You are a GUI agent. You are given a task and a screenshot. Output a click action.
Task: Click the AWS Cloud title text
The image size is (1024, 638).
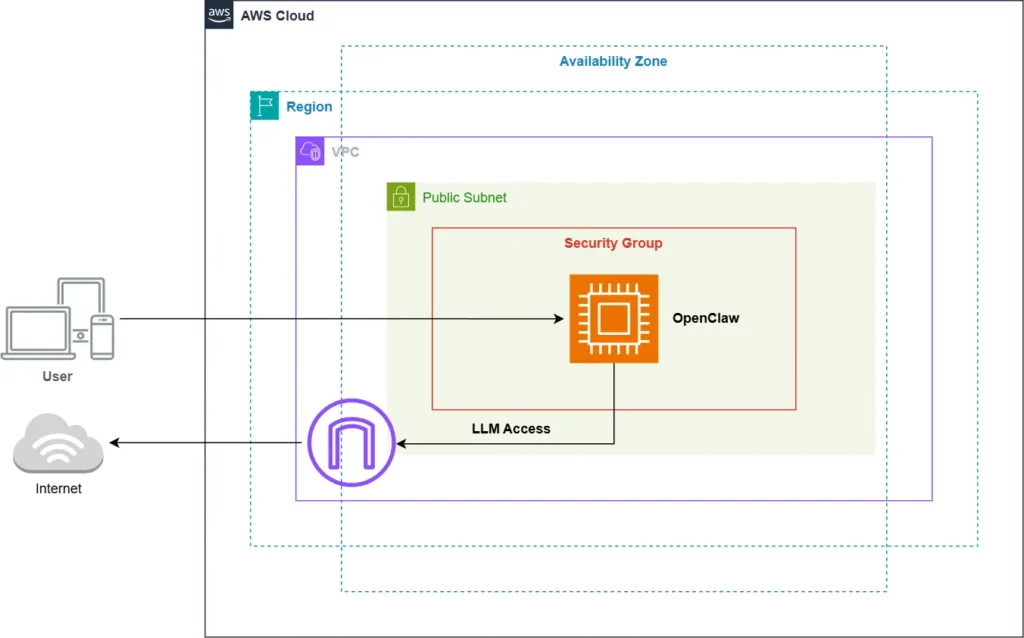tap(278, 15)
